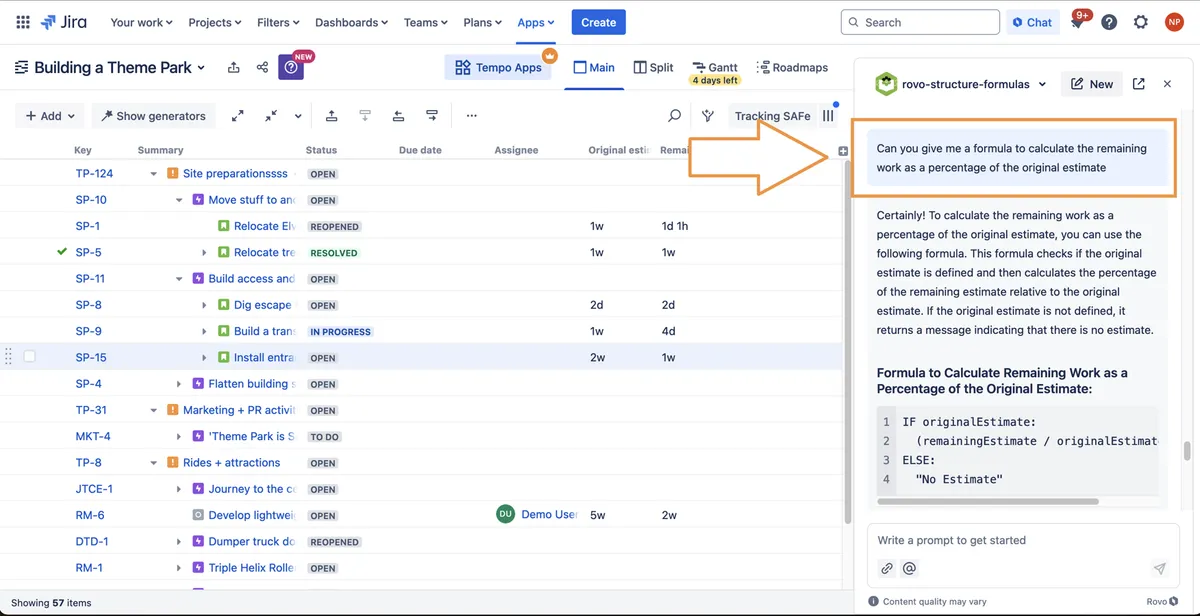
Task: Click the top Search field
Action: coord(921,22)
